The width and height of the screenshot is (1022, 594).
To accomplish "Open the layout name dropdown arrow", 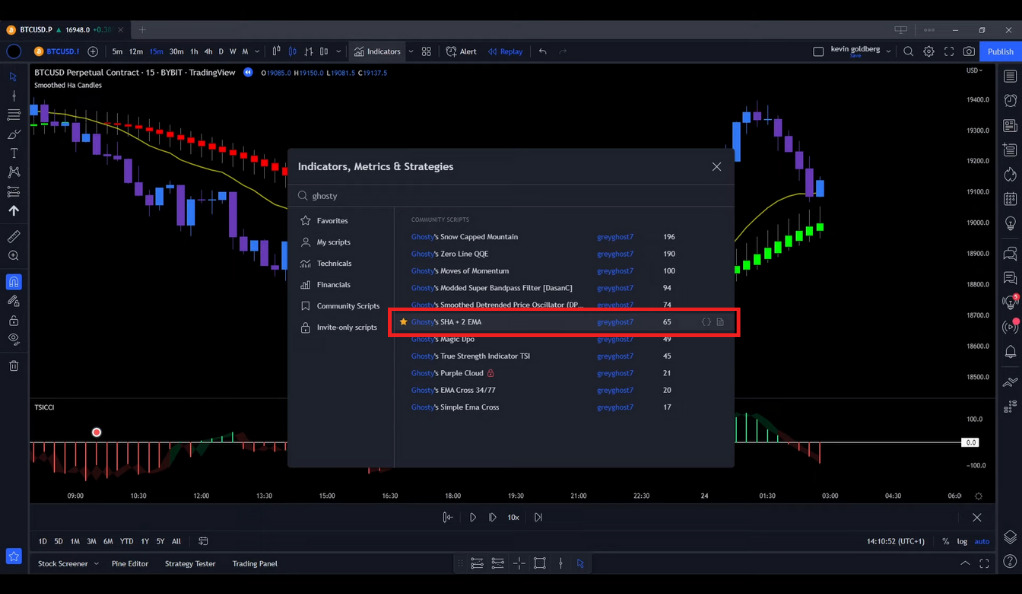I will click(888, 52).
